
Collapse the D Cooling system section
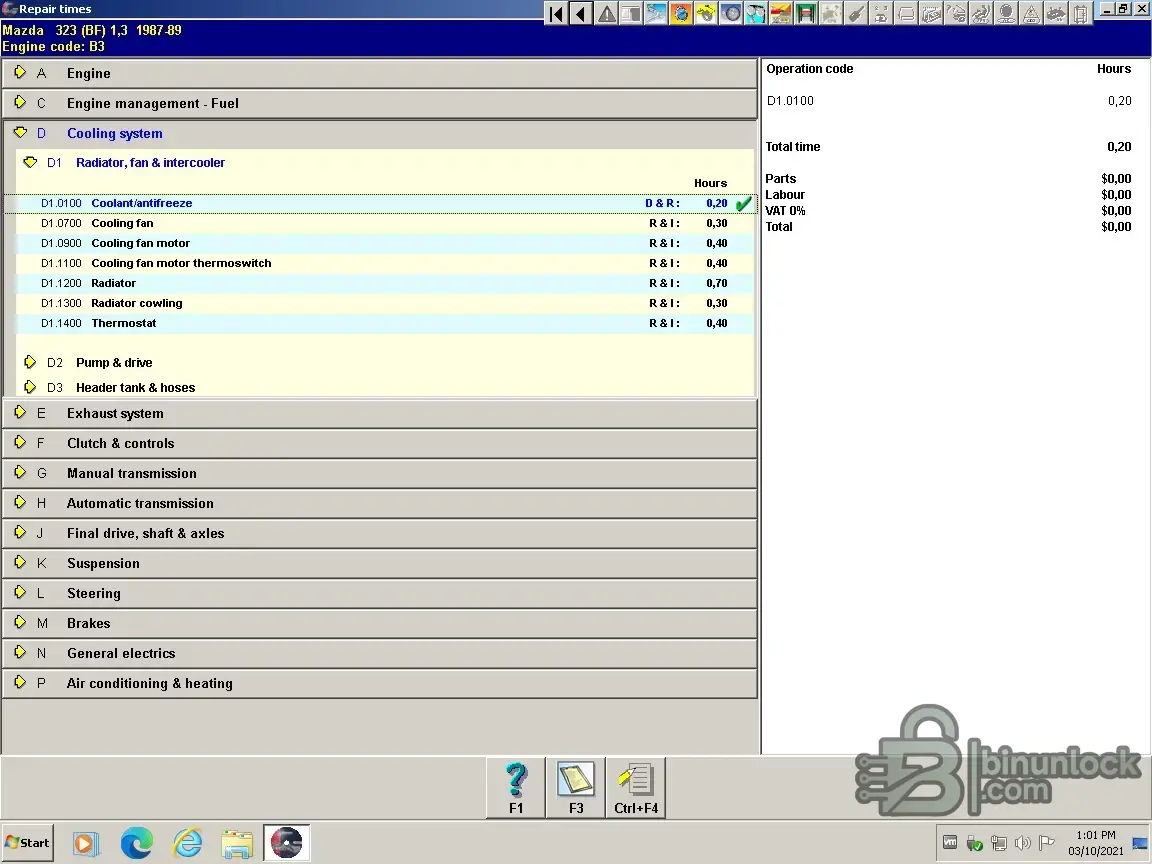click(380, 134)
